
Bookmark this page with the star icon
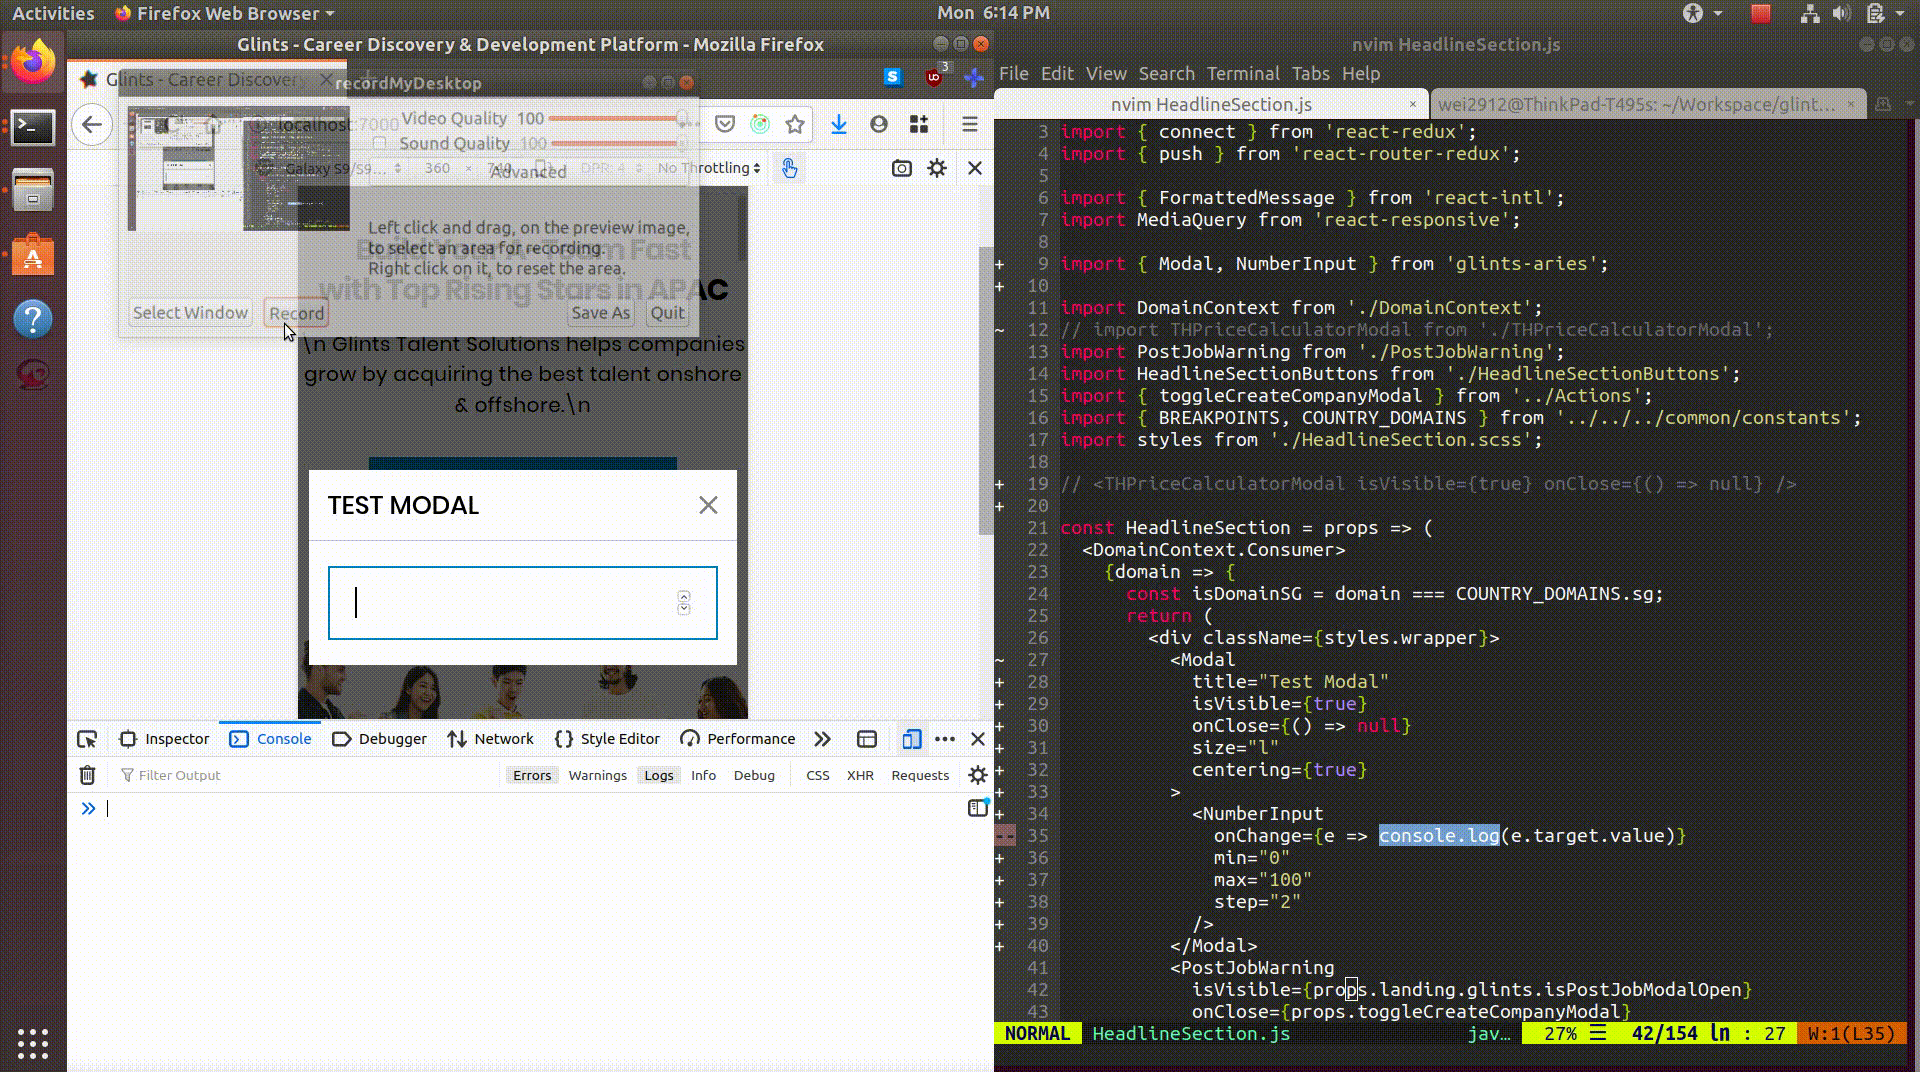pos(795,124)
